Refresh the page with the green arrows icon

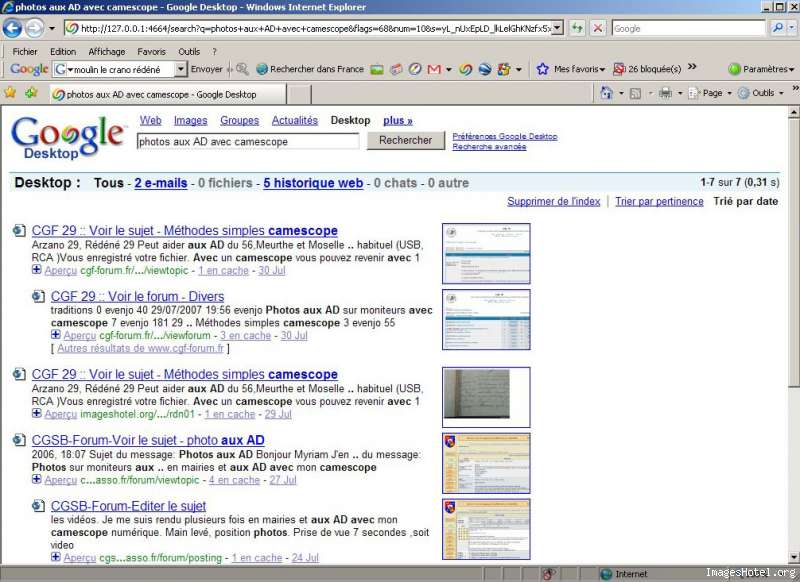click(x=577, y=28)
